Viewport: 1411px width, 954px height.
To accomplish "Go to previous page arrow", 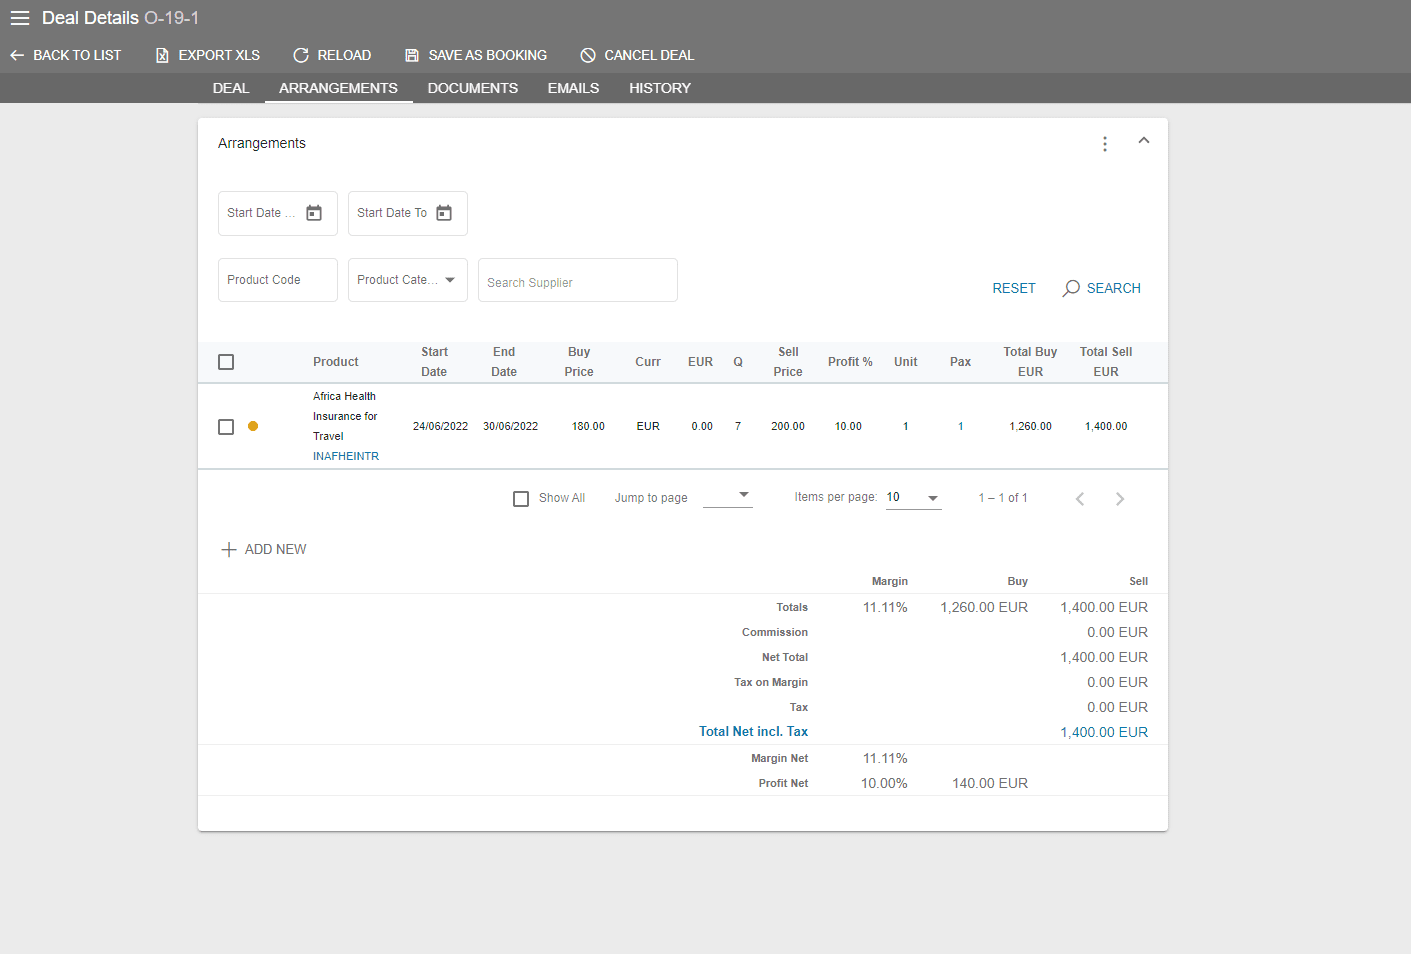I will click(1080, 499).
